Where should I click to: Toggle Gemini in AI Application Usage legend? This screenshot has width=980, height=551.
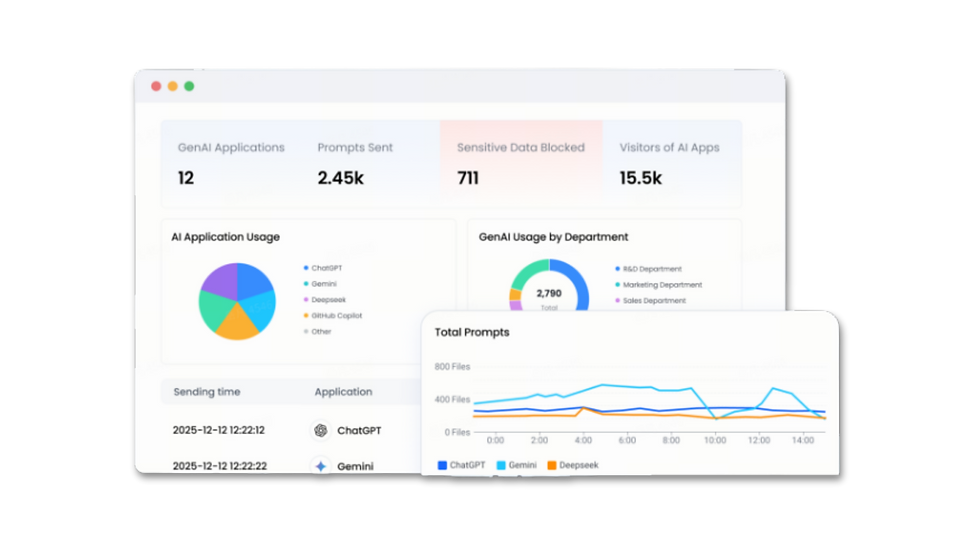(x=320, y=284)
